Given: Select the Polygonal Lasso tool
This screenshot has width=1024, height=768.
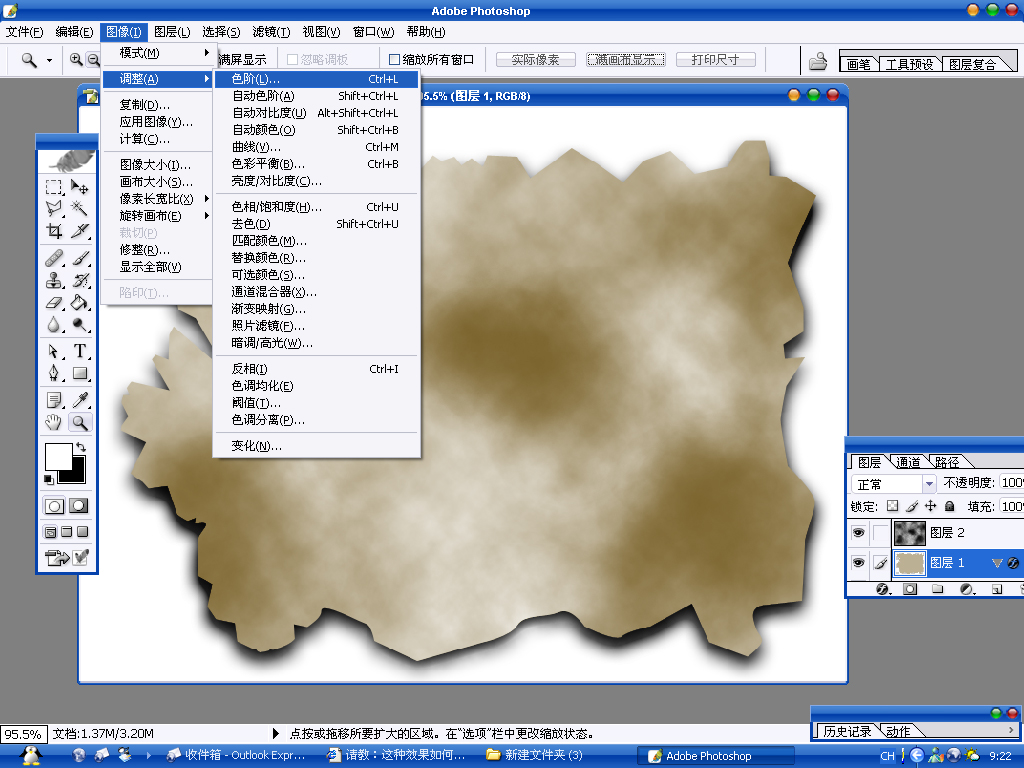Looking at the screenshot, I should pyautogui.click(x=54, y=208).
